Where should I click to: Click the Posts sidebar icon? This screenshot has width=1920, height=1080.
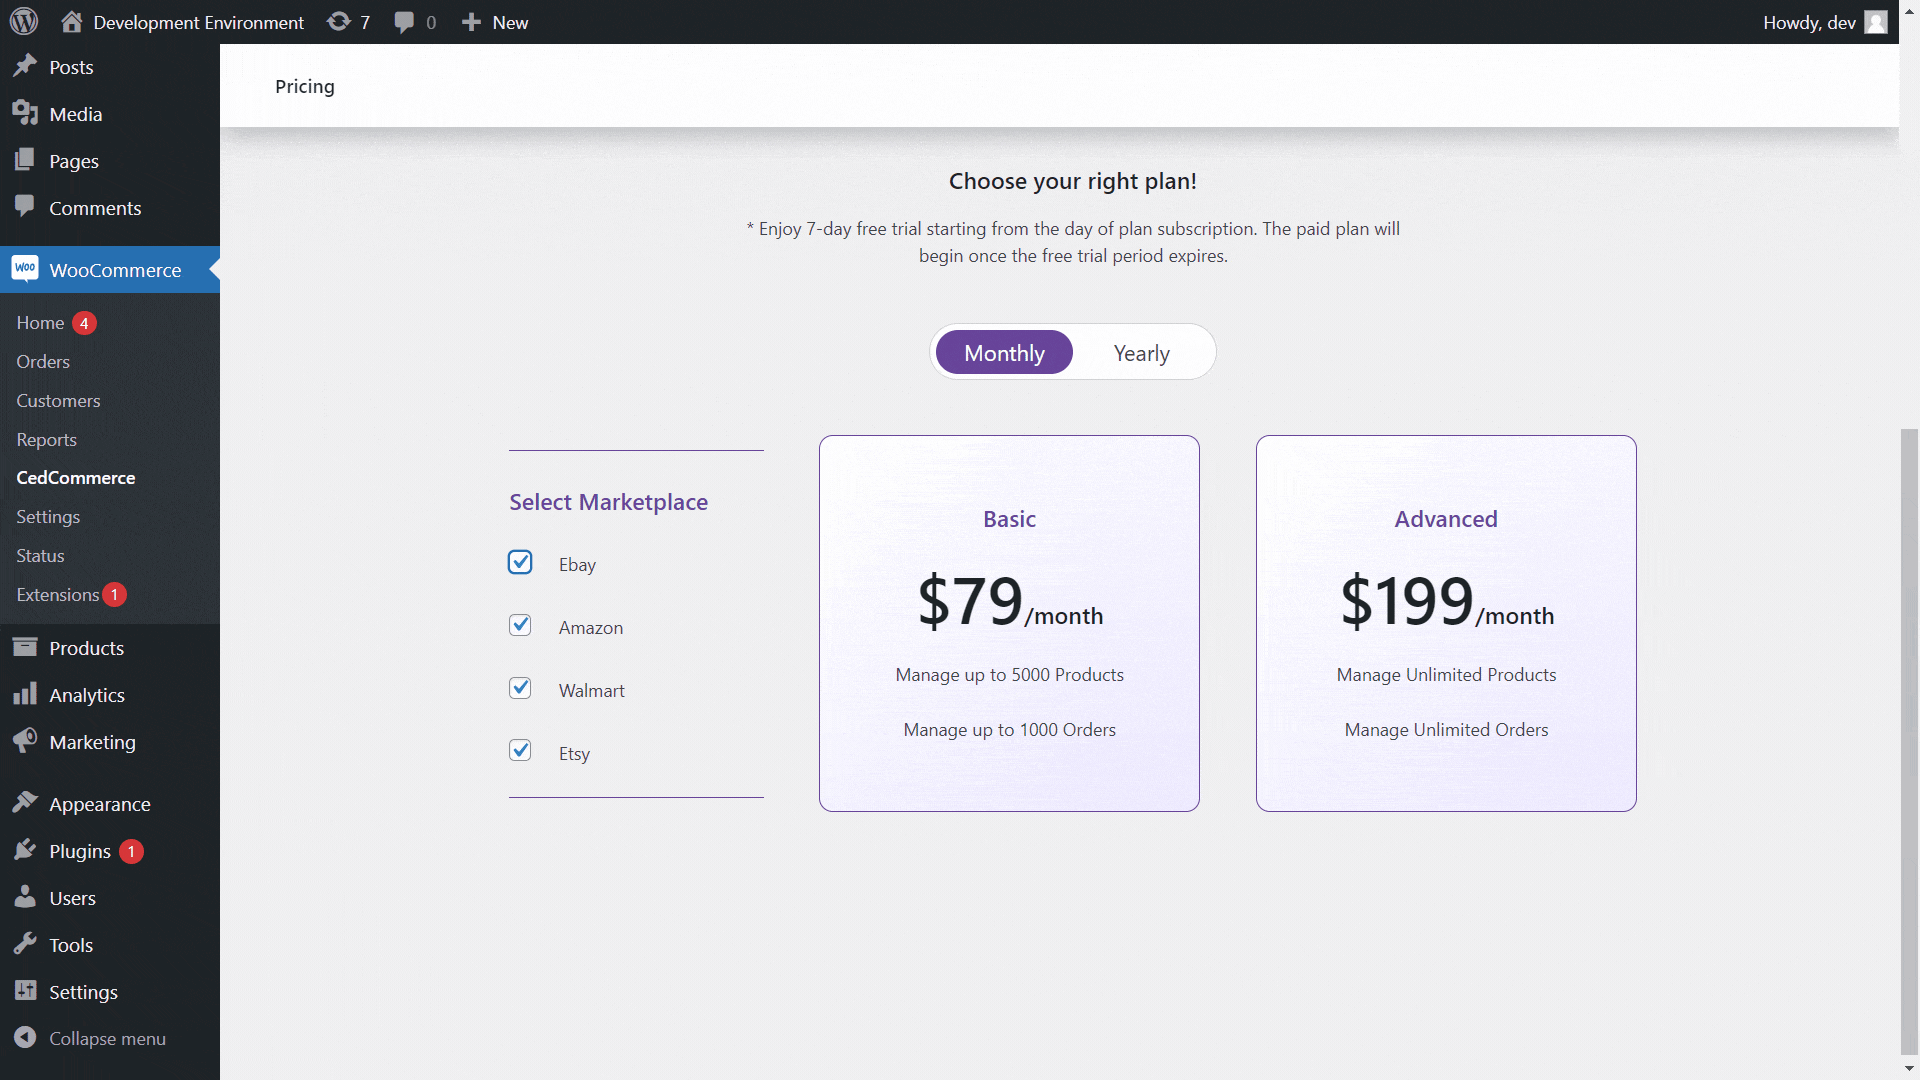click(25, 66)
